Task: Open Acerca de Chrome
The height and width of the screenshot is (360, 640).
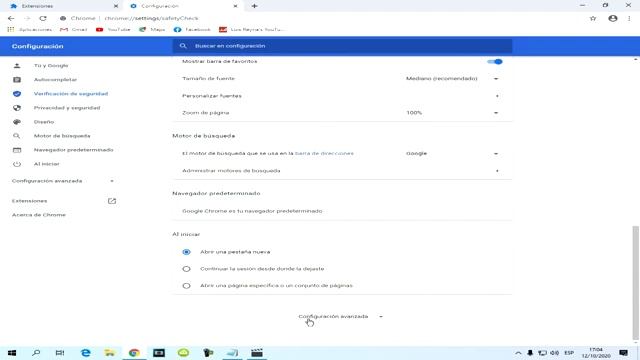Action: [x=39, y=215]
